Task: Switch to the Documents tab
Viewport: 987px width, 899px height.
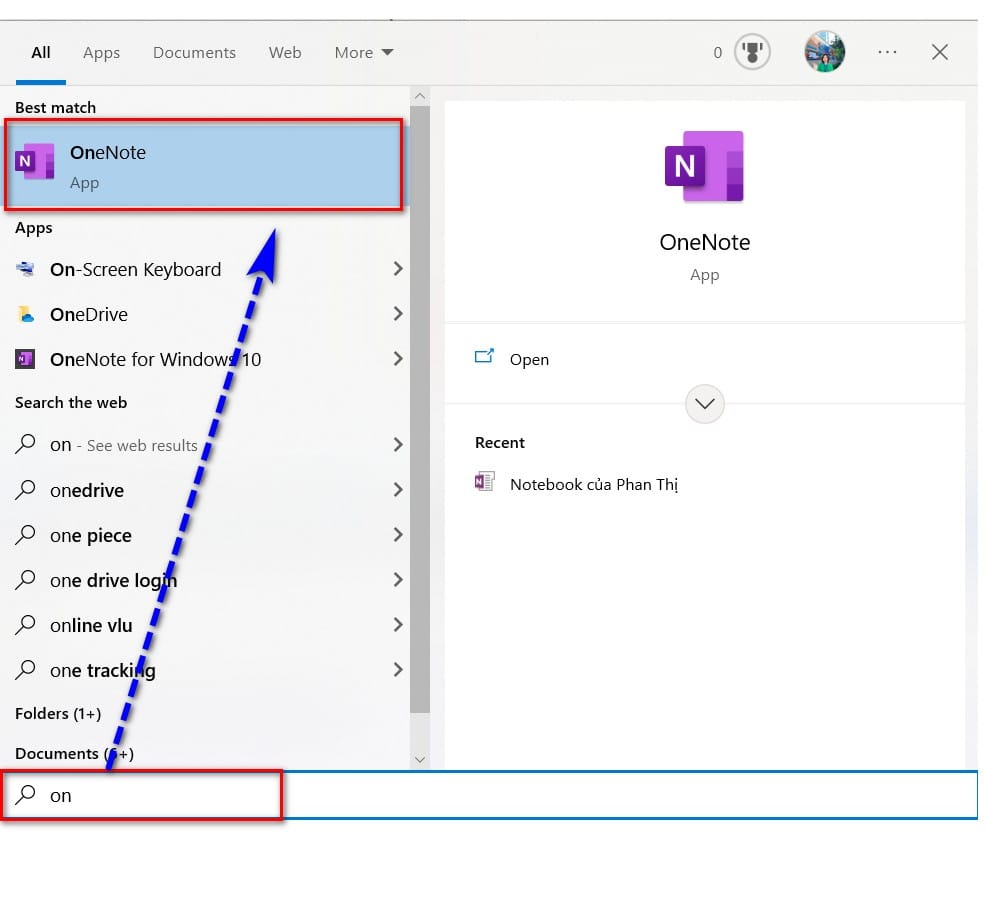Action: 194,52
